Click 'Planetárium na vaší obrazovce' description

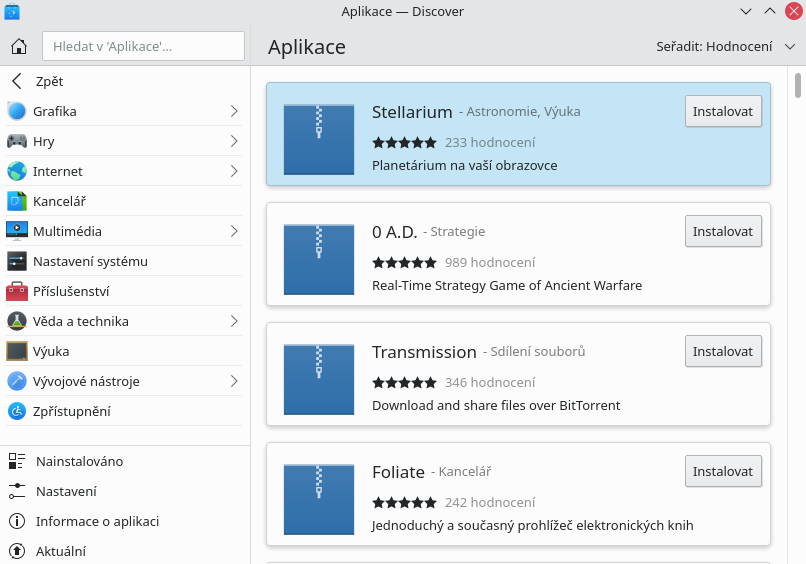point(465,166)
